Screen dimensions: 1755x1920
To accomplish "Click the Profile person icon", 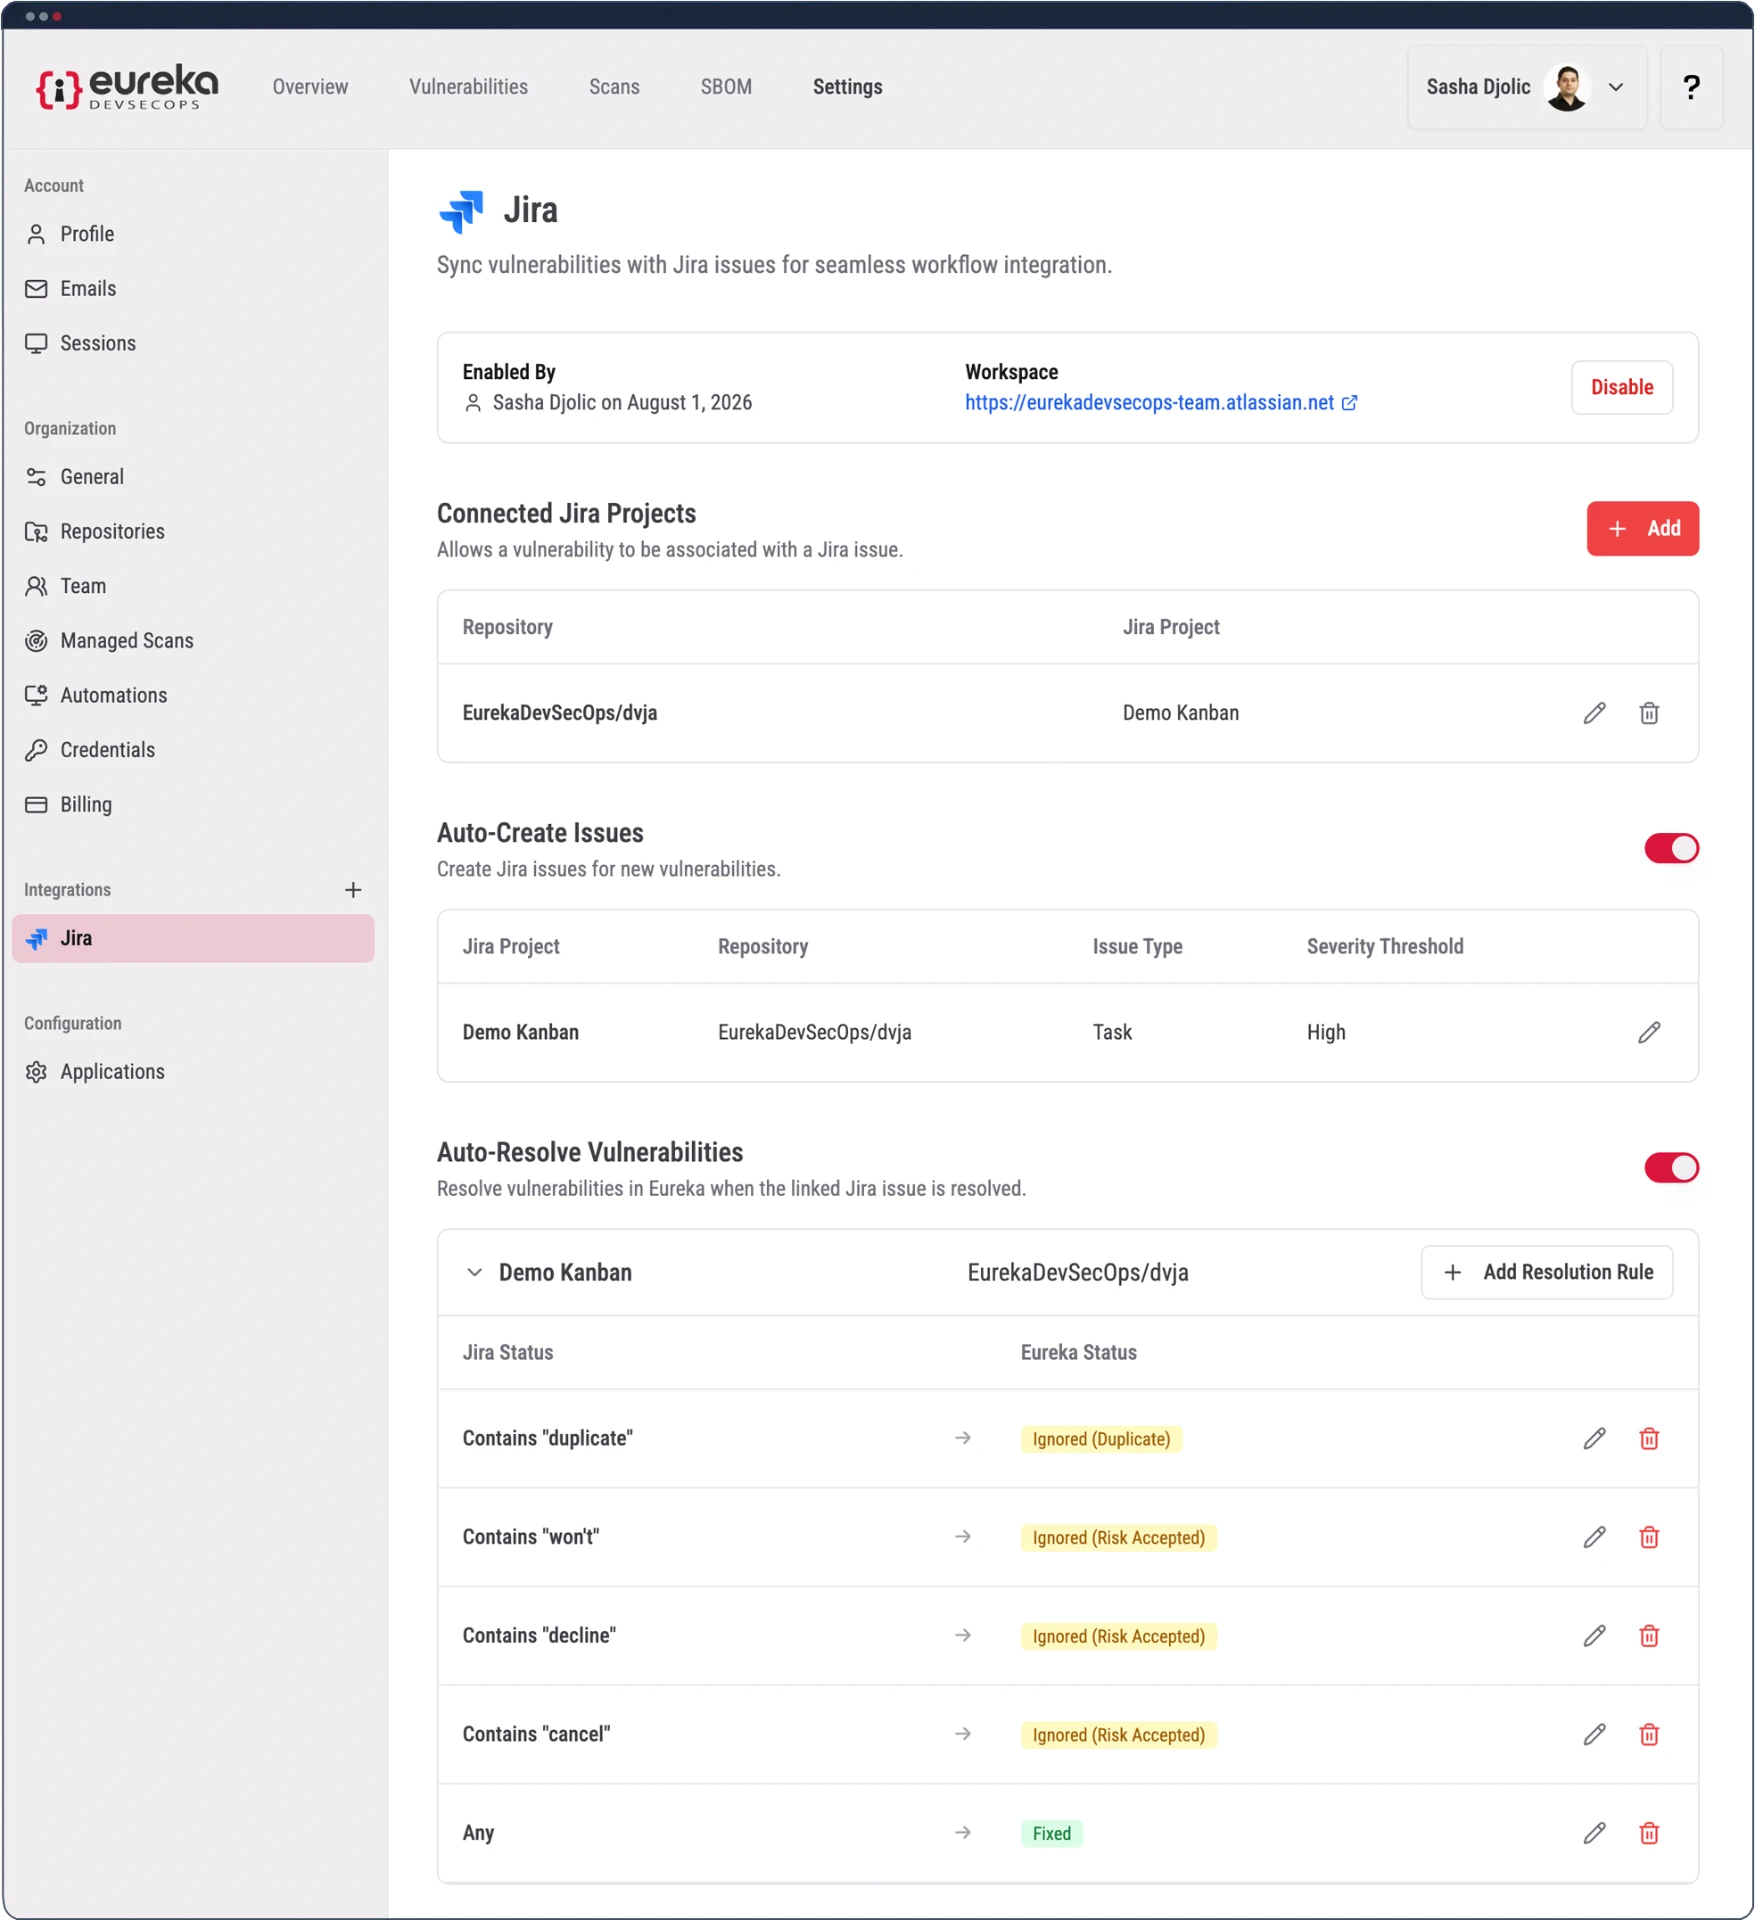I will 36,234.
